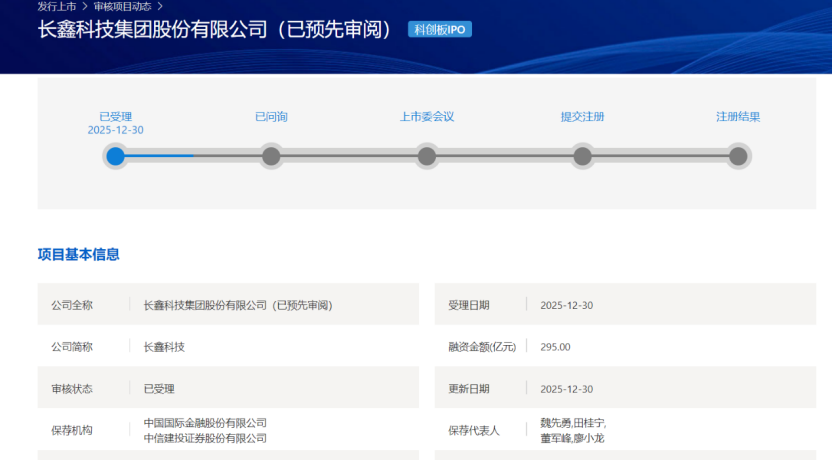Screen dimensions: 832x460
Task: Go to 审核项目动态 breadcrumb link
Action: tap(123, 6)
